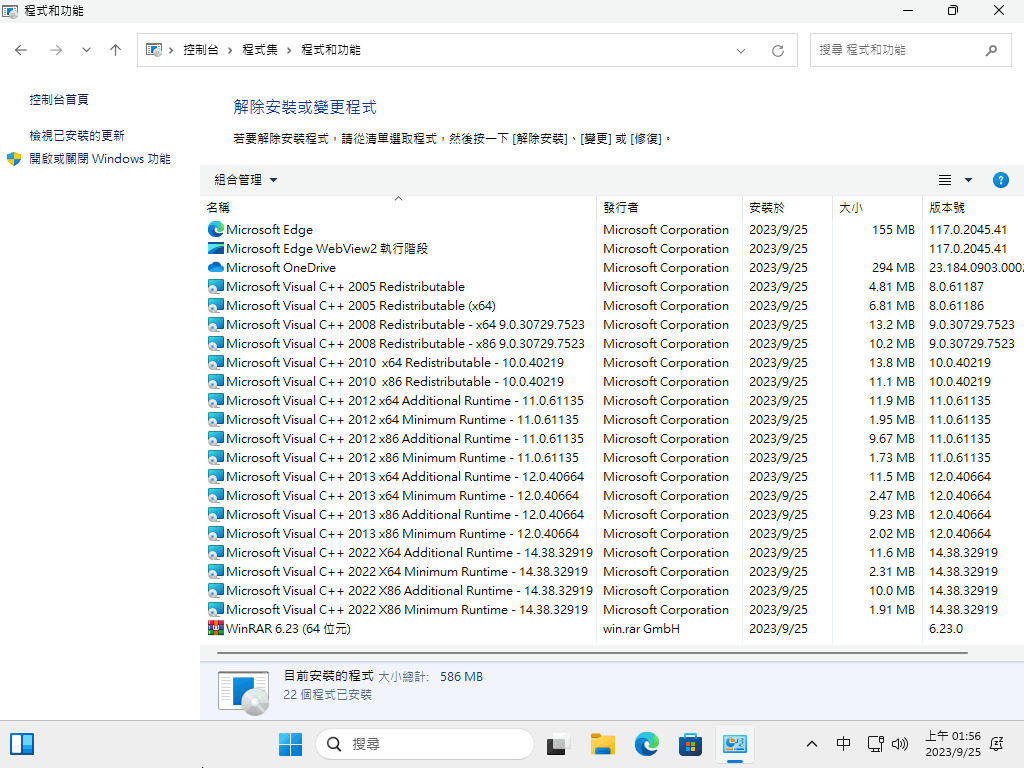
Task: Click the Control Panel taskbar icon
Action: (735, 744)
